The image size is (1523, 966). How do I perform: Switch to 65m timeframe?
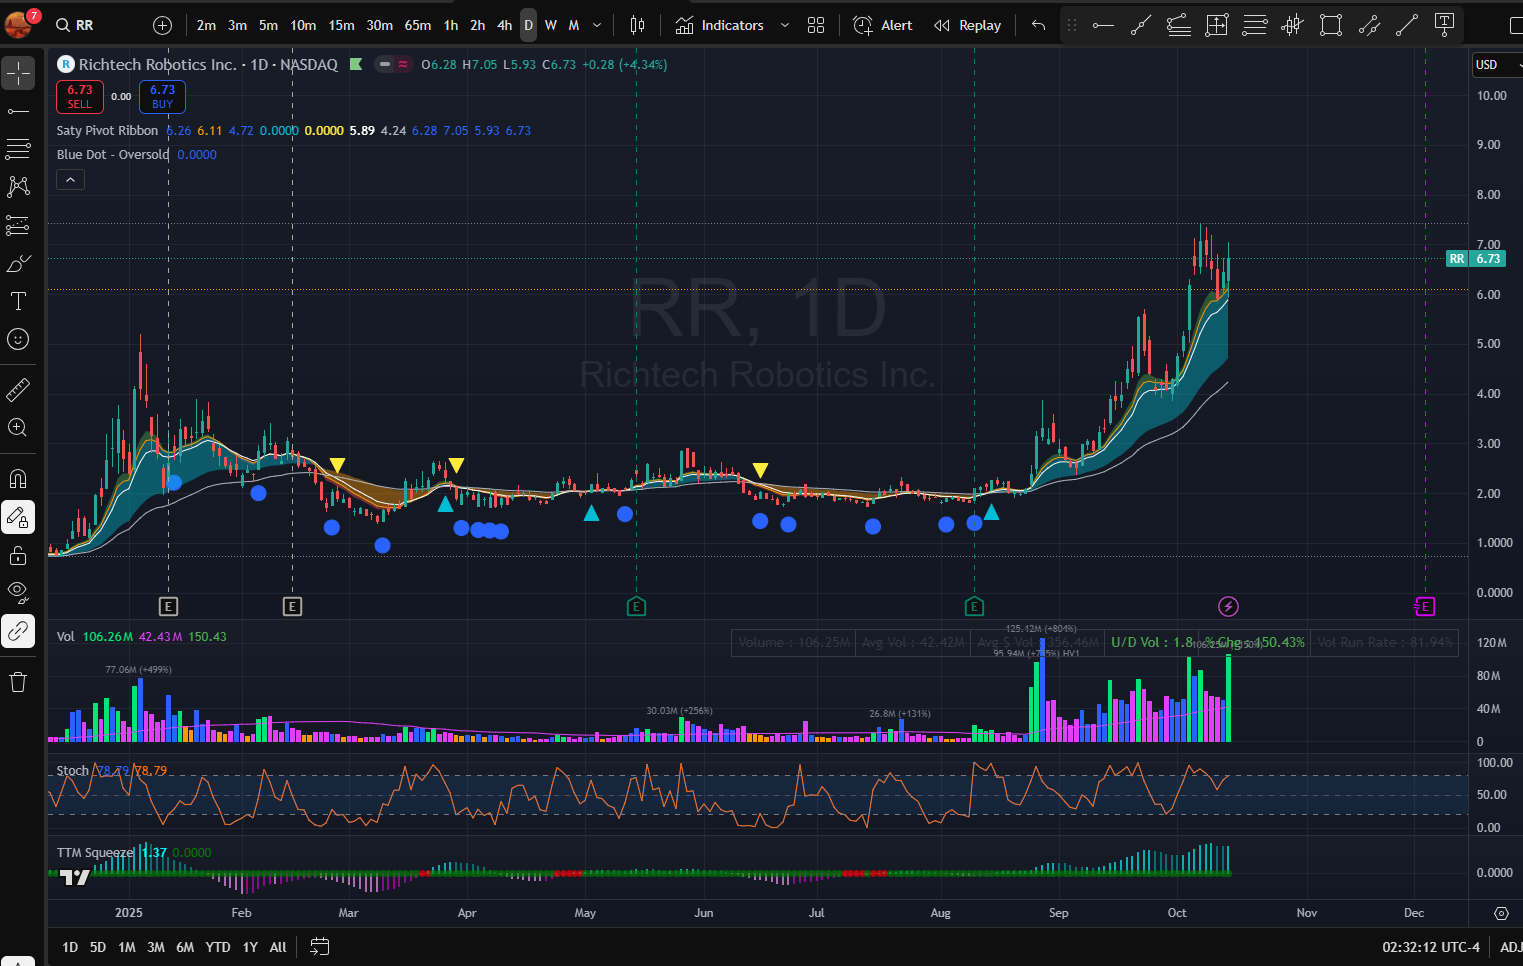point(418,25)
